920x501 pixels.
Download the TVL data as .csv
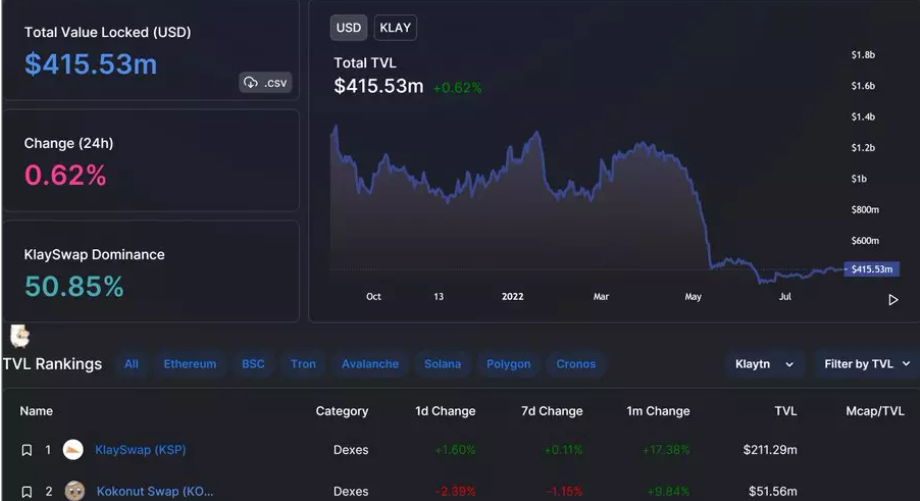pyautogui.click(x=266, y=83)
